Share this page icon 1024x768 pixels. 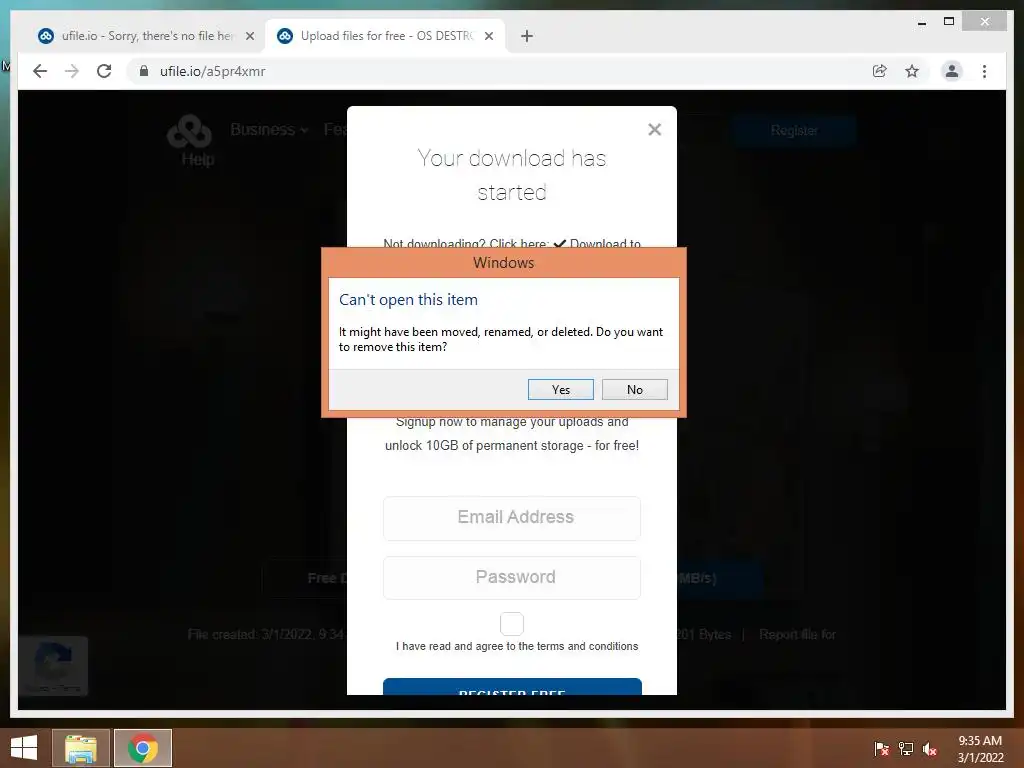tap(880, 71)
